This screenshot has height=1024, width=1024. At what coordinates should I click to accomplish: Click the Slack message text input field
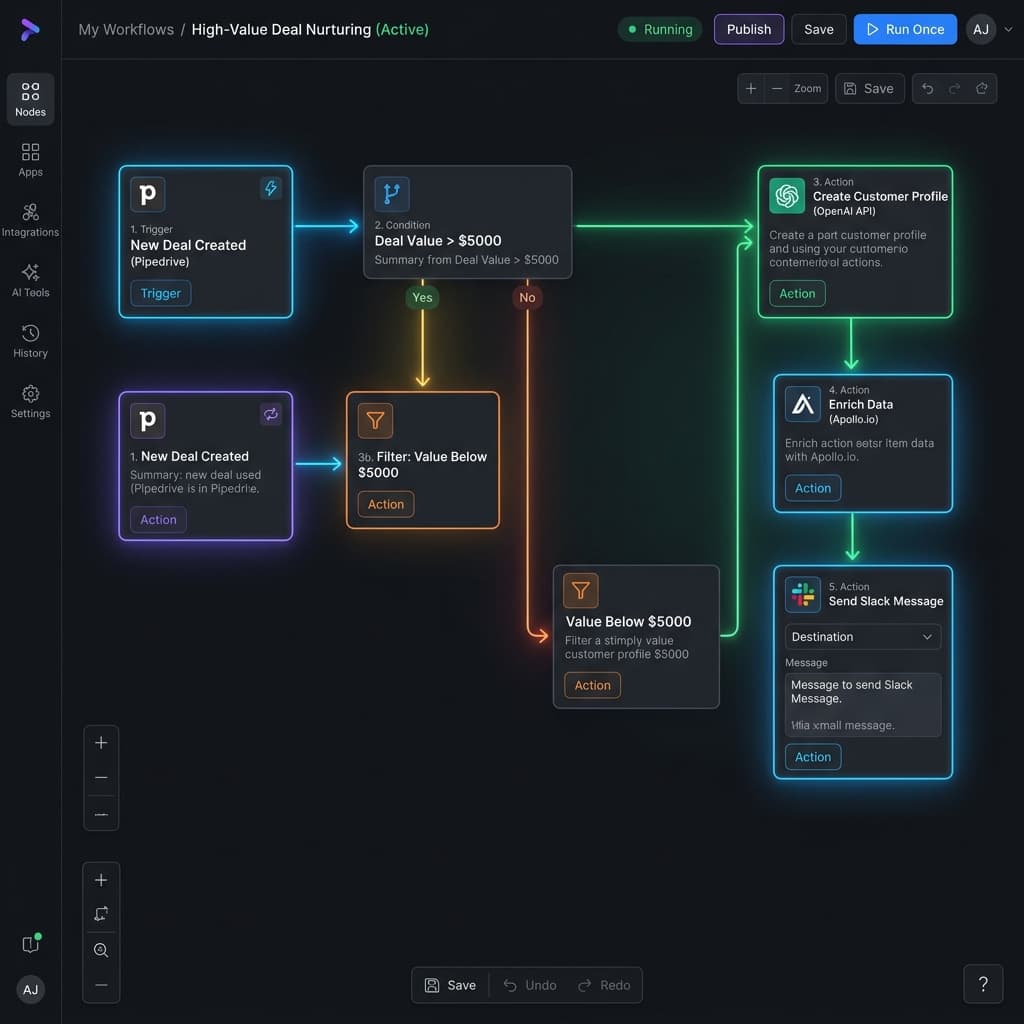coord(862,703)
